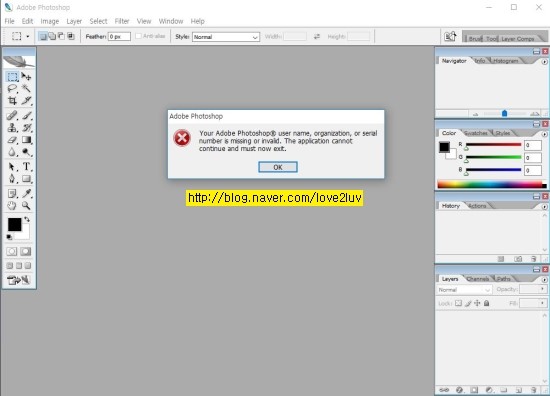Click the Feather pixel input field
This screenshot has height=396, width=550.
[119, 36]
